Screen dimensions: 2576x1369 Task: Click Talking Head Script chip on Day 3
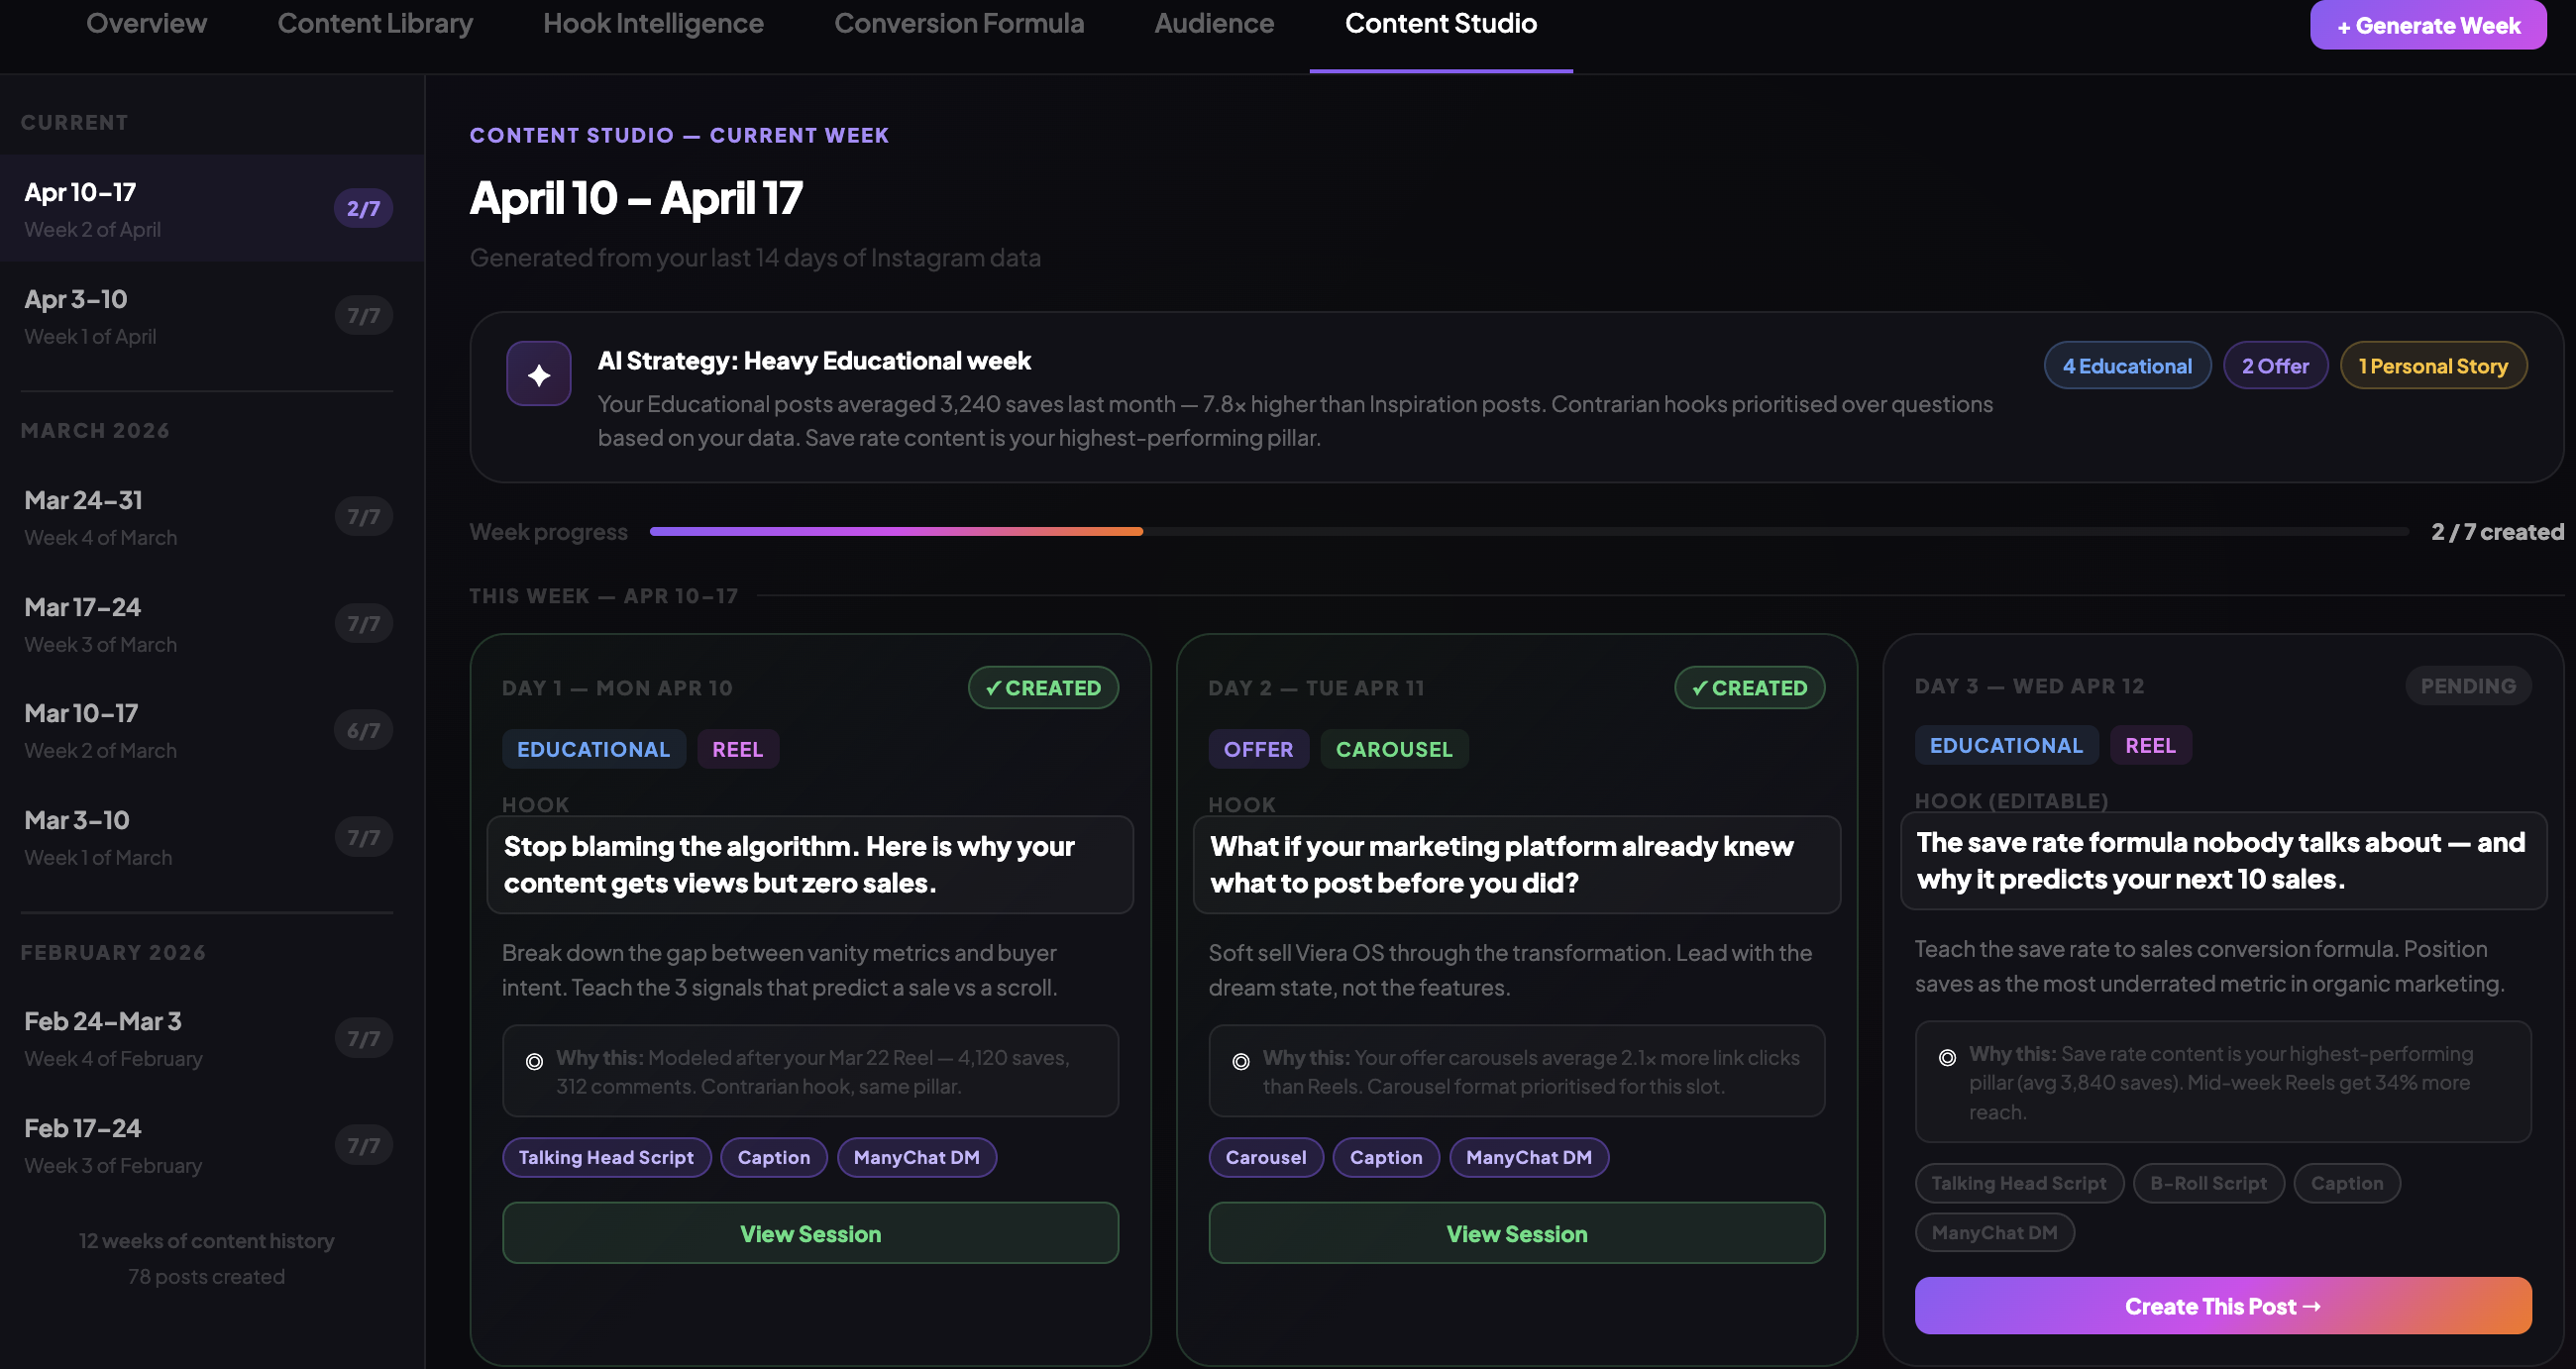pyautogui.click(x=2018, y=1182)
